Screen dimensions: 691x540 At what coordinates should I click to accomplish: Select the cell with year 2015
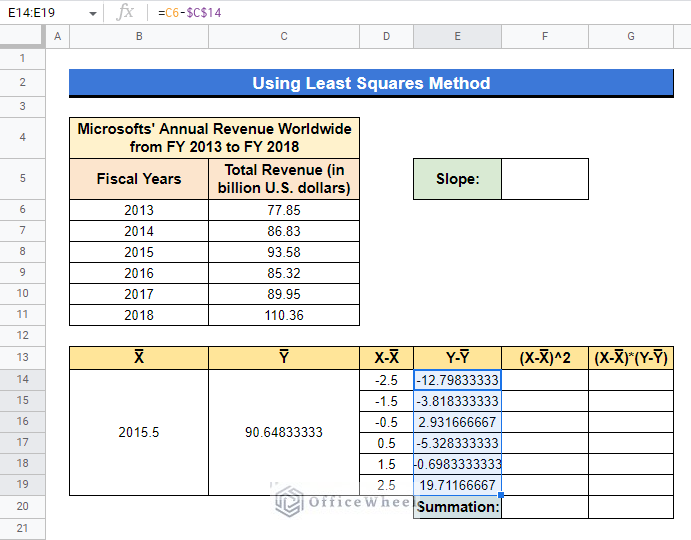[x=139, y=252]
